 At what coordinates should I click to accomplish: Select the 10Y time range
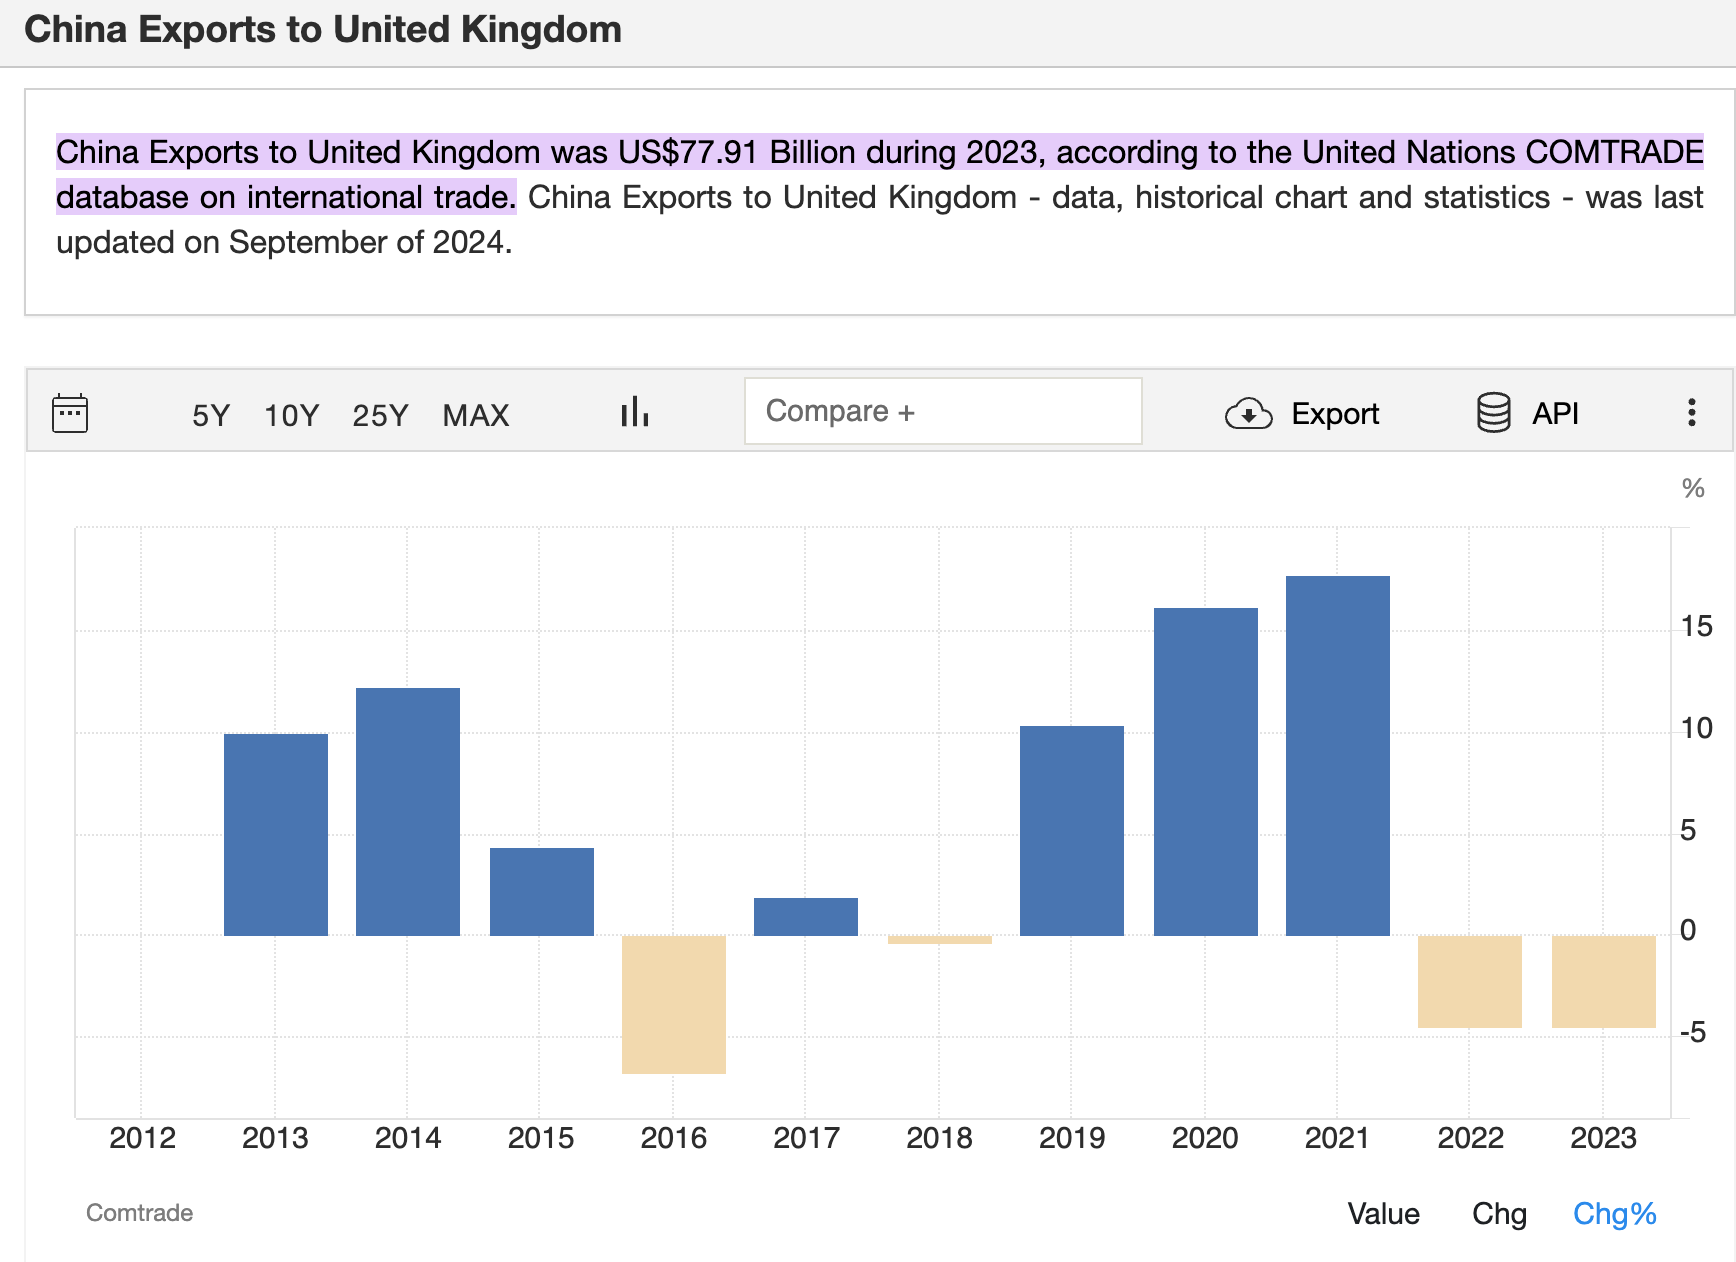(291, 415)
